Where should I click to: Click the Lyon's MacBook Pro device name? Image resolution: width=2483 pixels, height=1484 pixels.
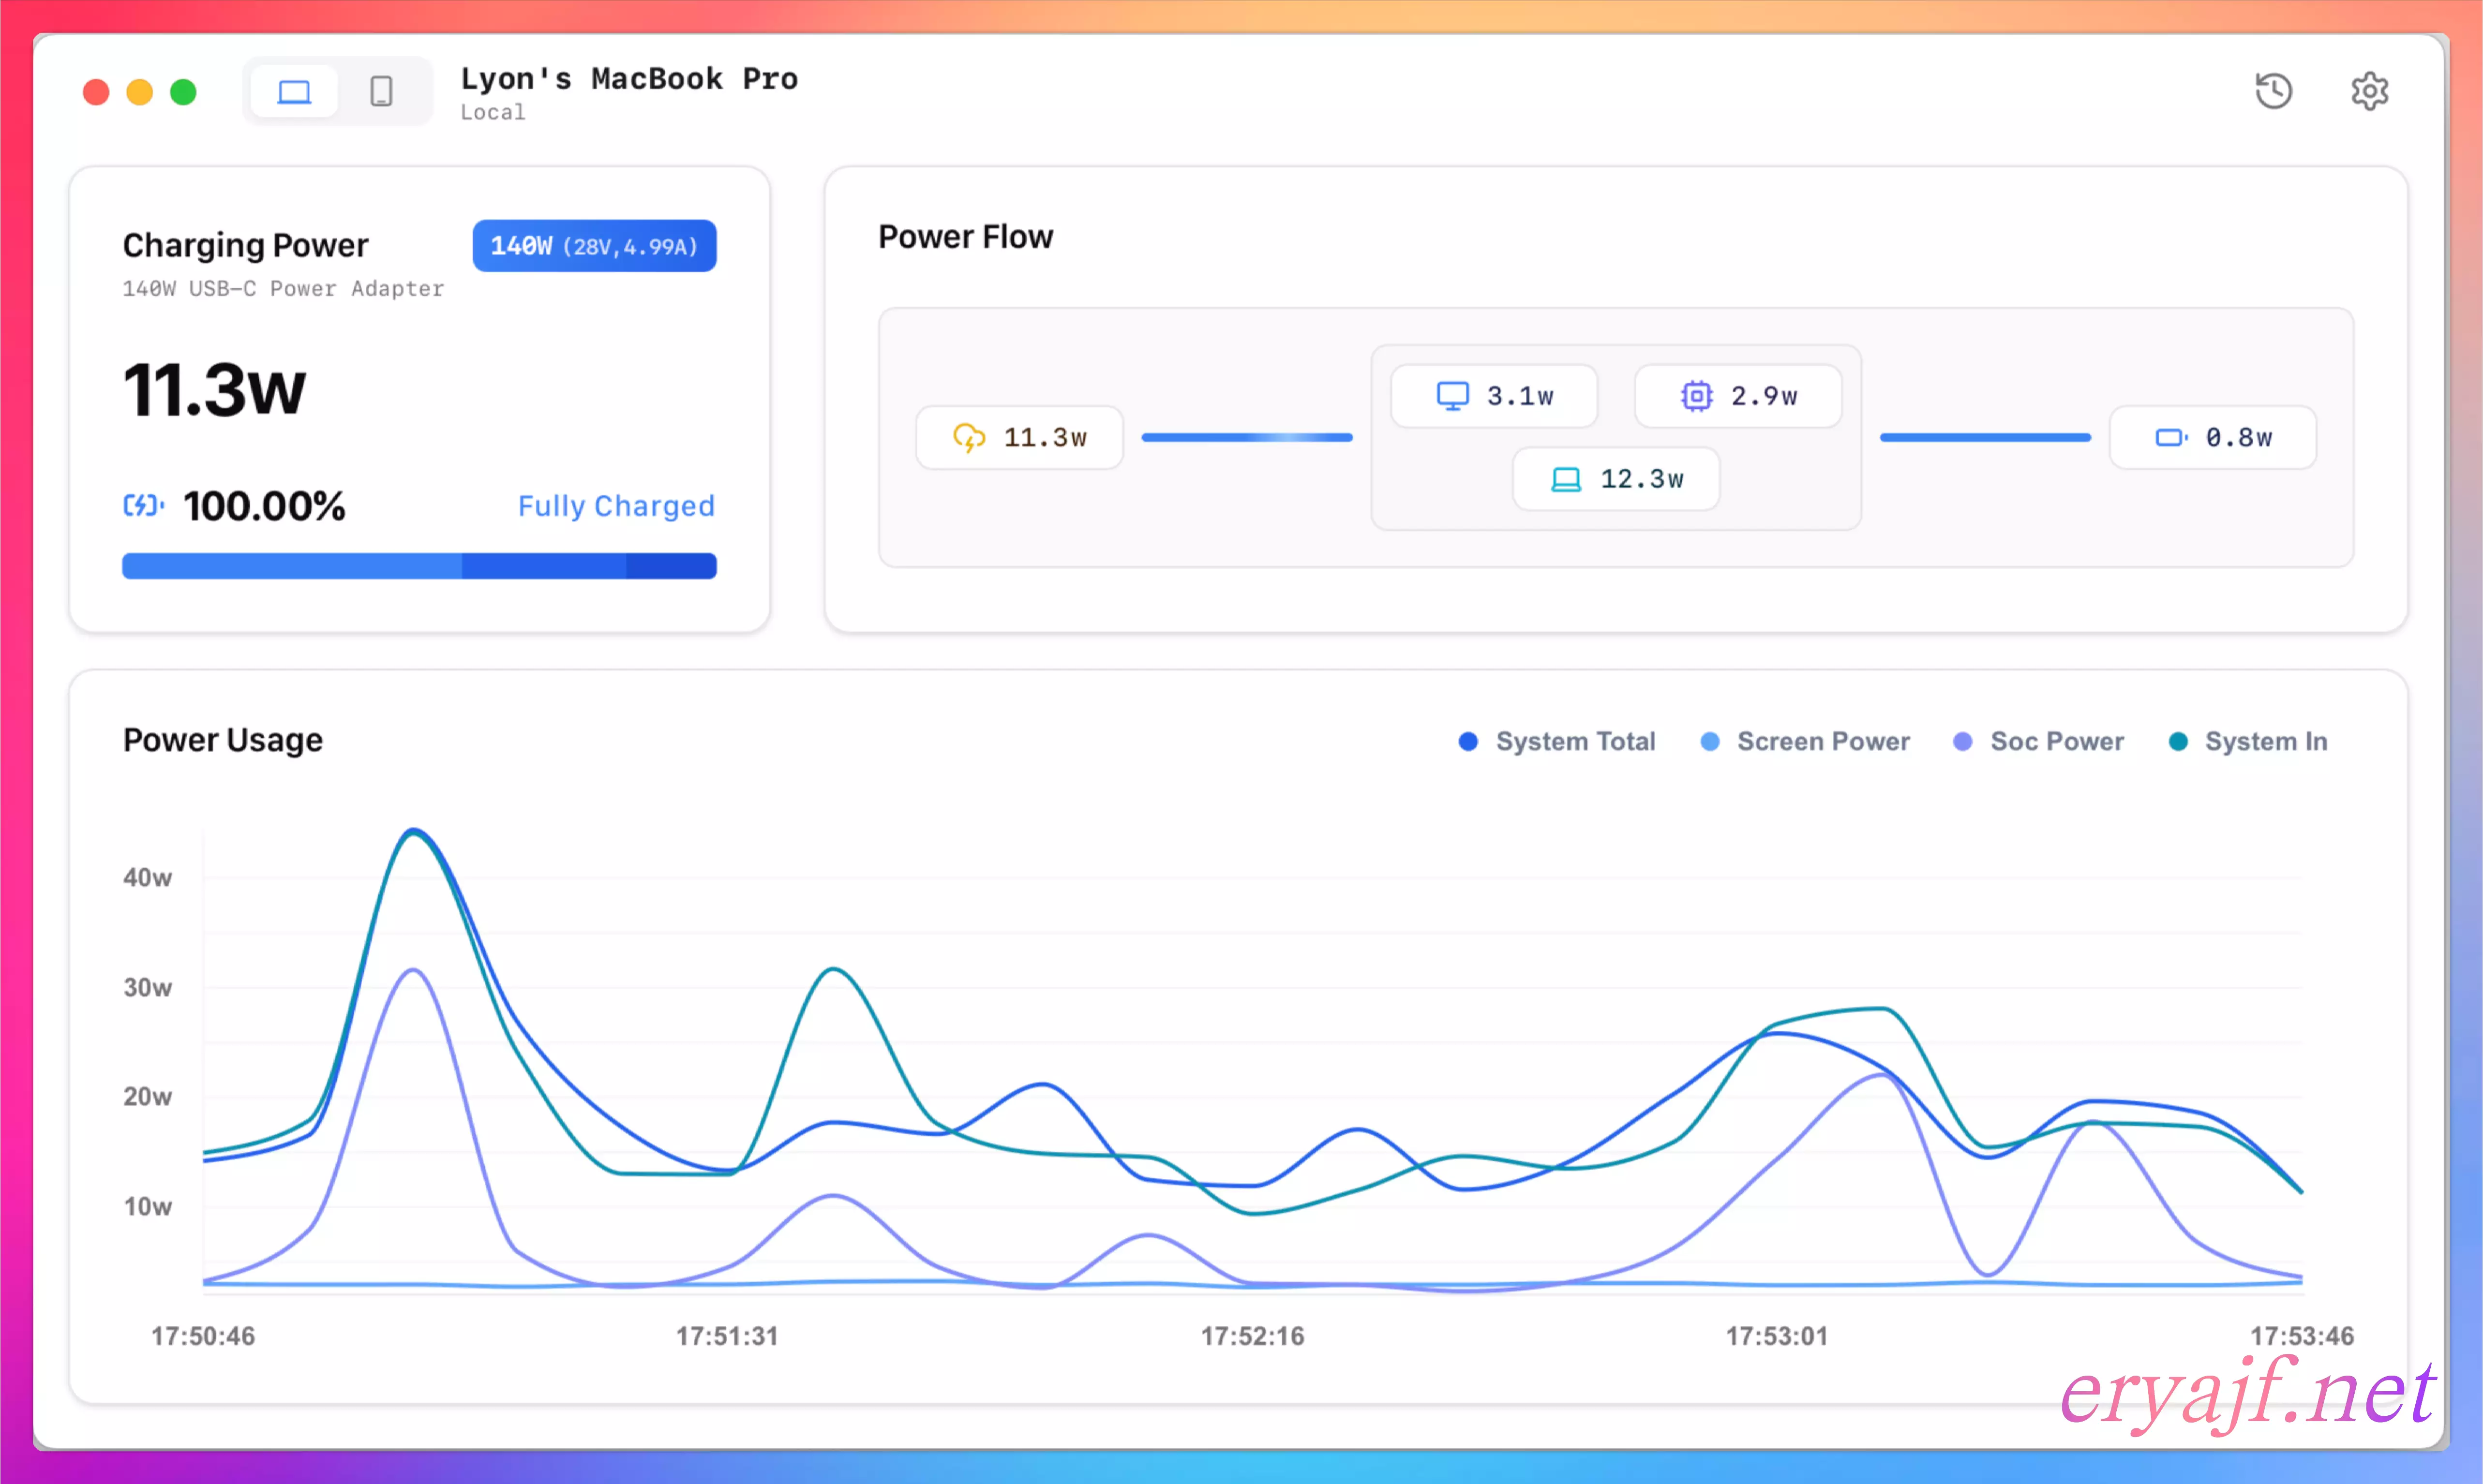point(629,78)
